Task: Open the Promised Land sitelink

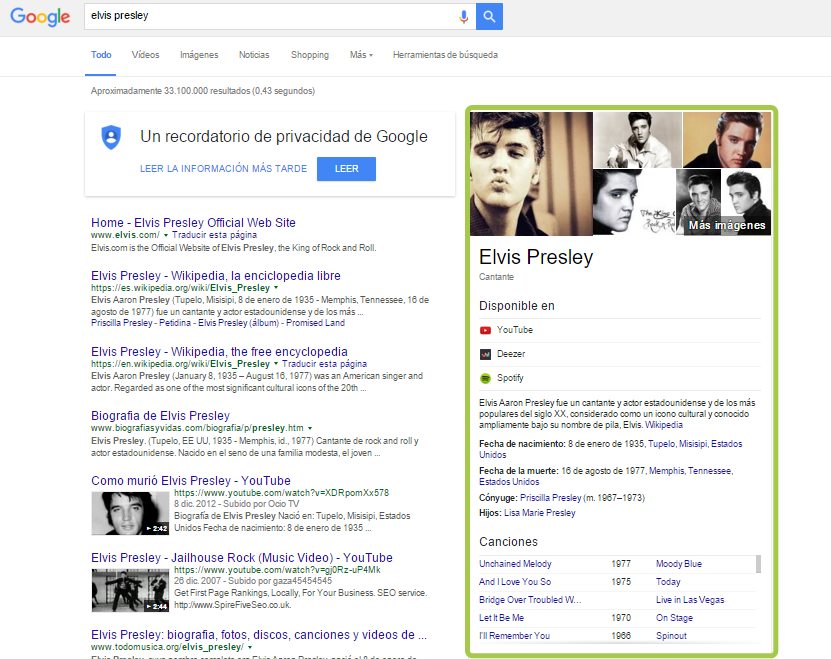Action: [315, 323]
